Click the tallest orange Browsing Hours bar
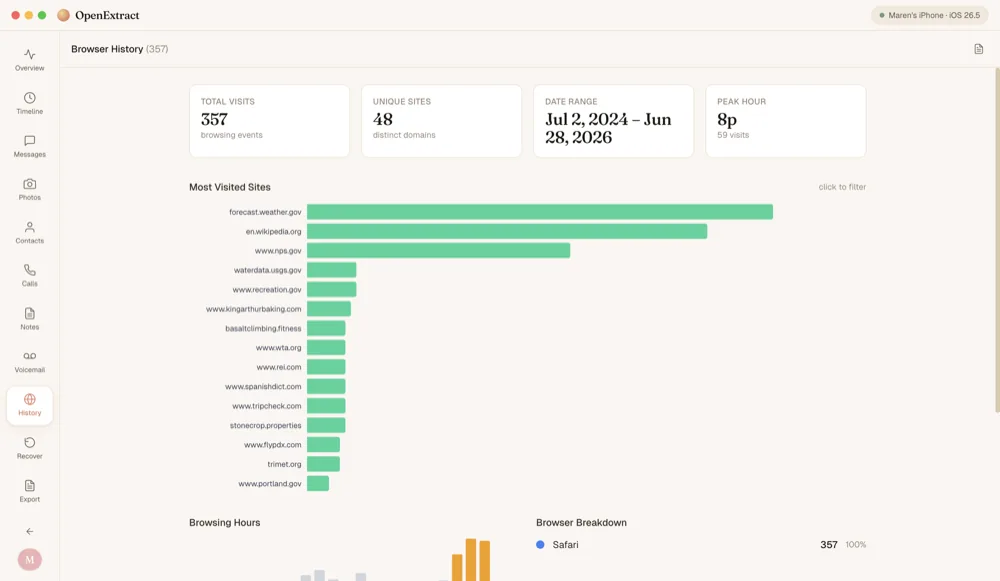 coord(471,560)
